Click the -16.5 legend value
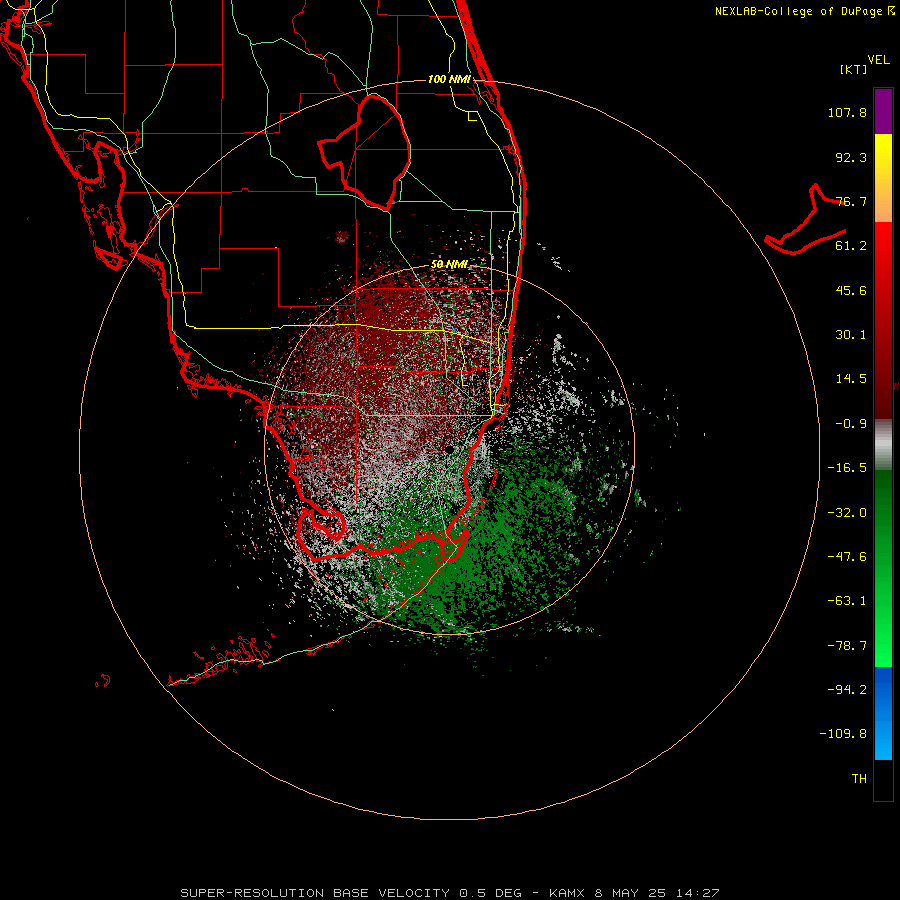 coord(847,468)
